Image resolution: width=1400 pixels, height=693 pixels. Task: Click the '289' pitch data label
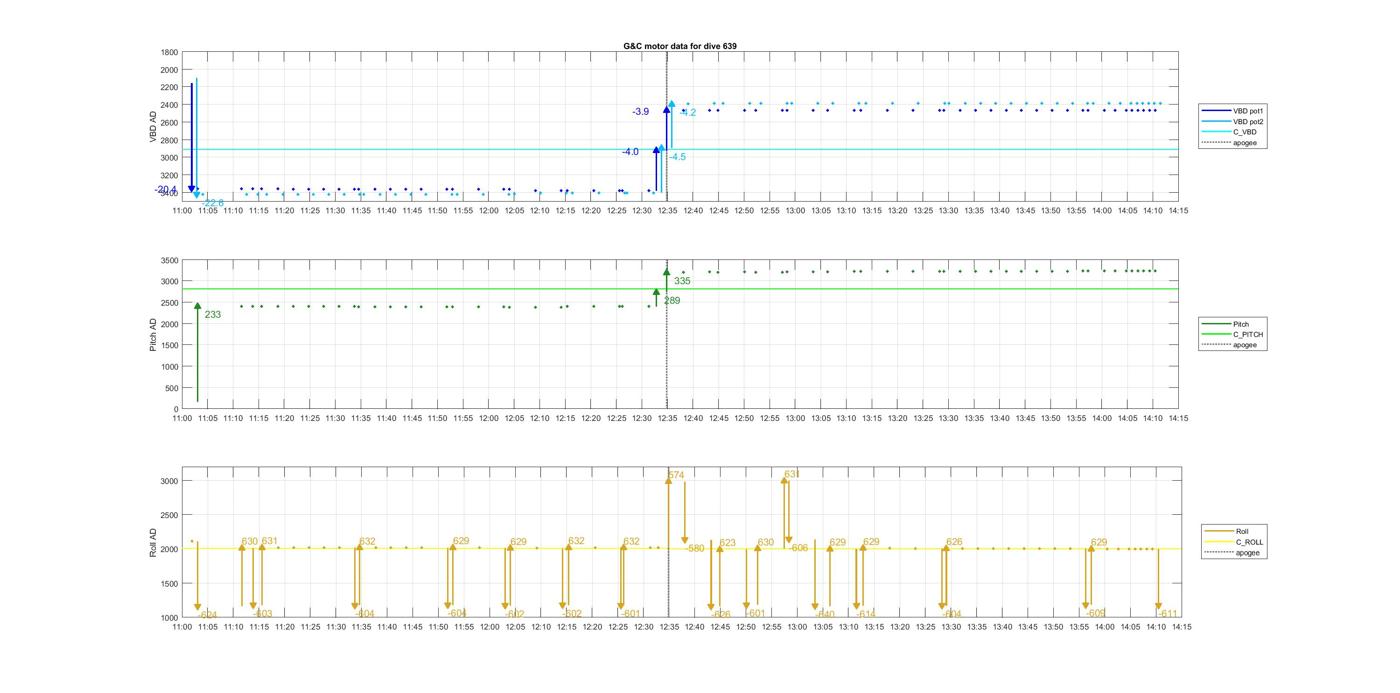672,300
